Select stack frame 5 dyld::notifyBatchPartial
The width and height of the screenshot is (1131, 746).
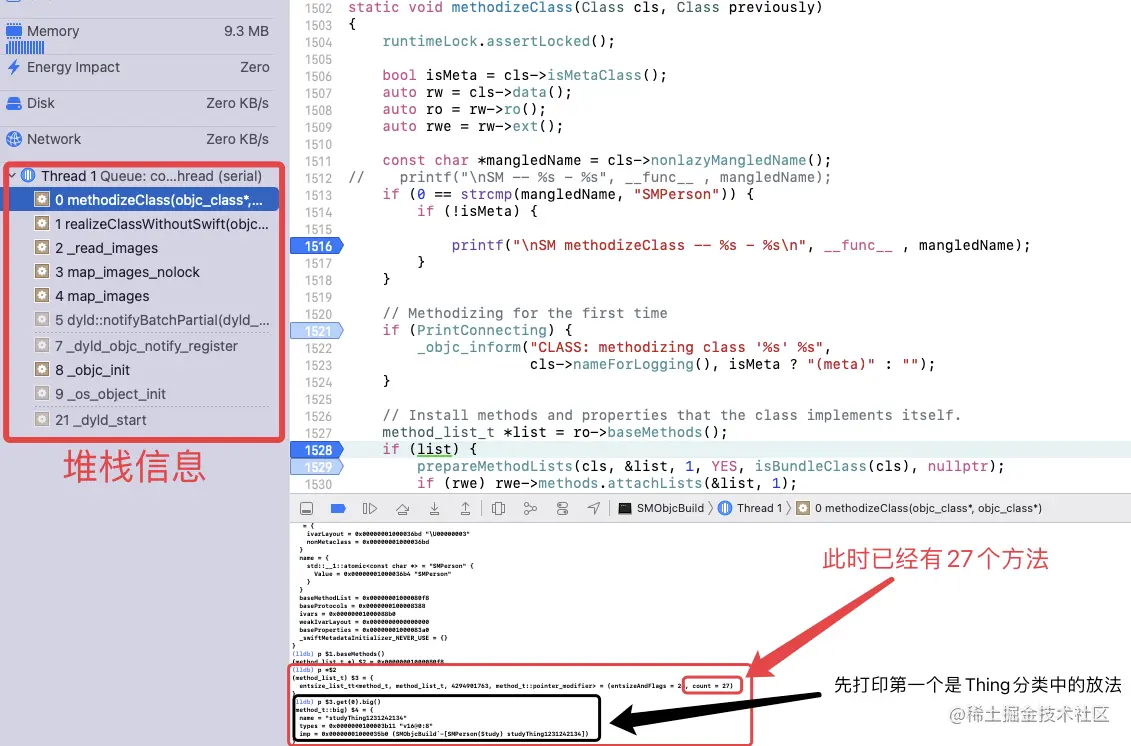point(144,320)
